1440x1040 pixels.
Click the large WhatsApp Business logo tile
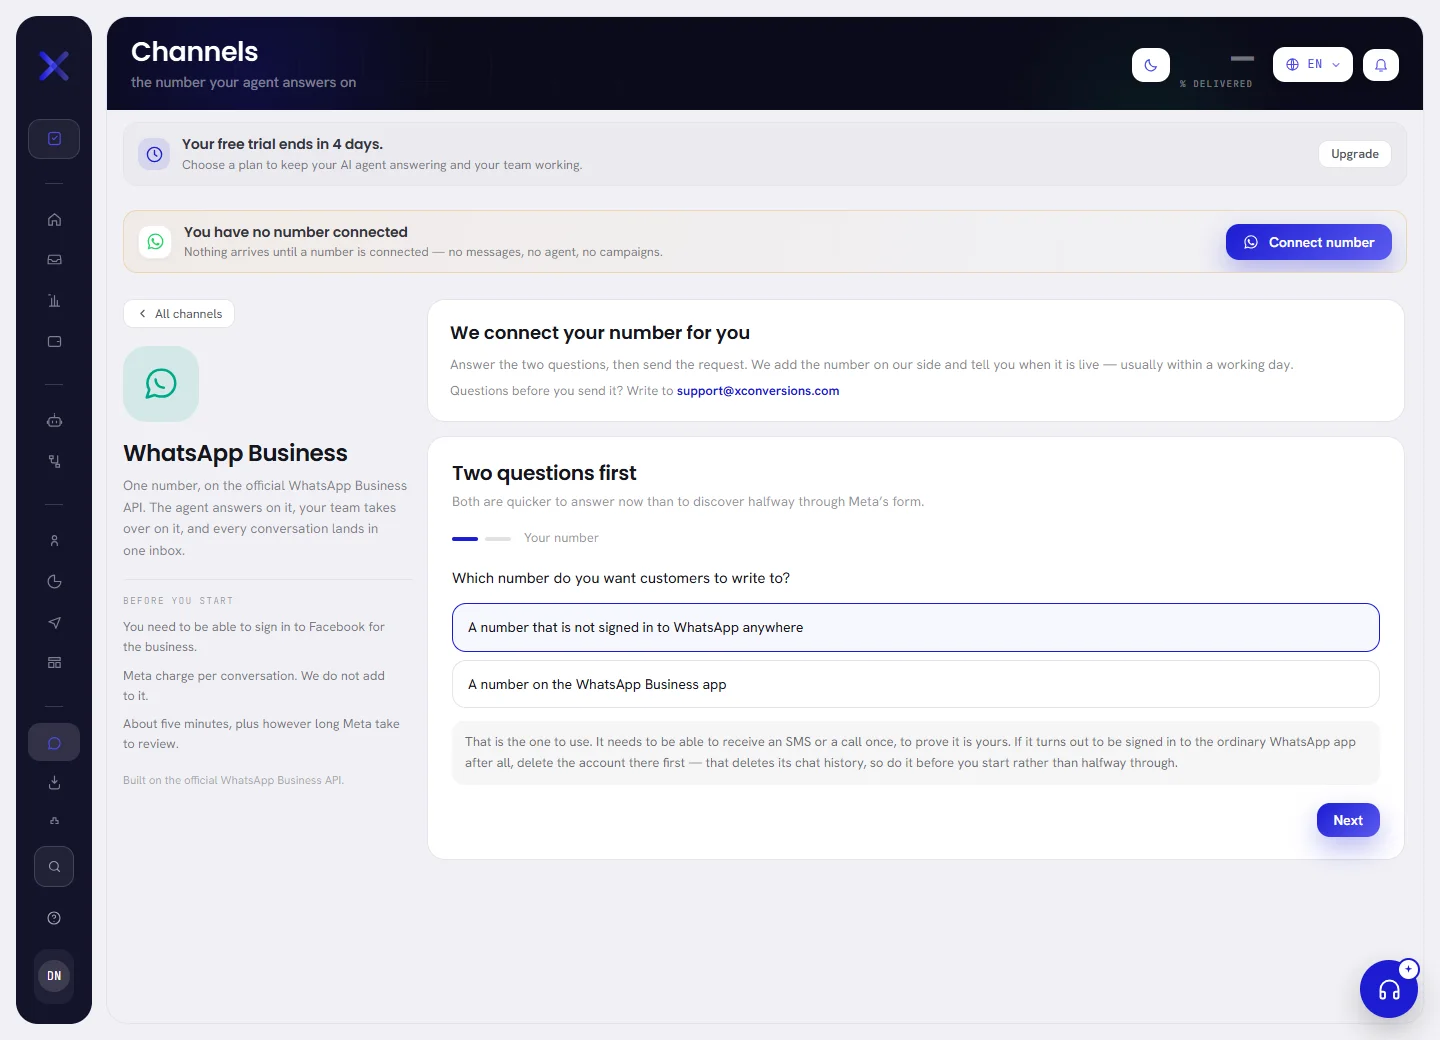(161, 384)
